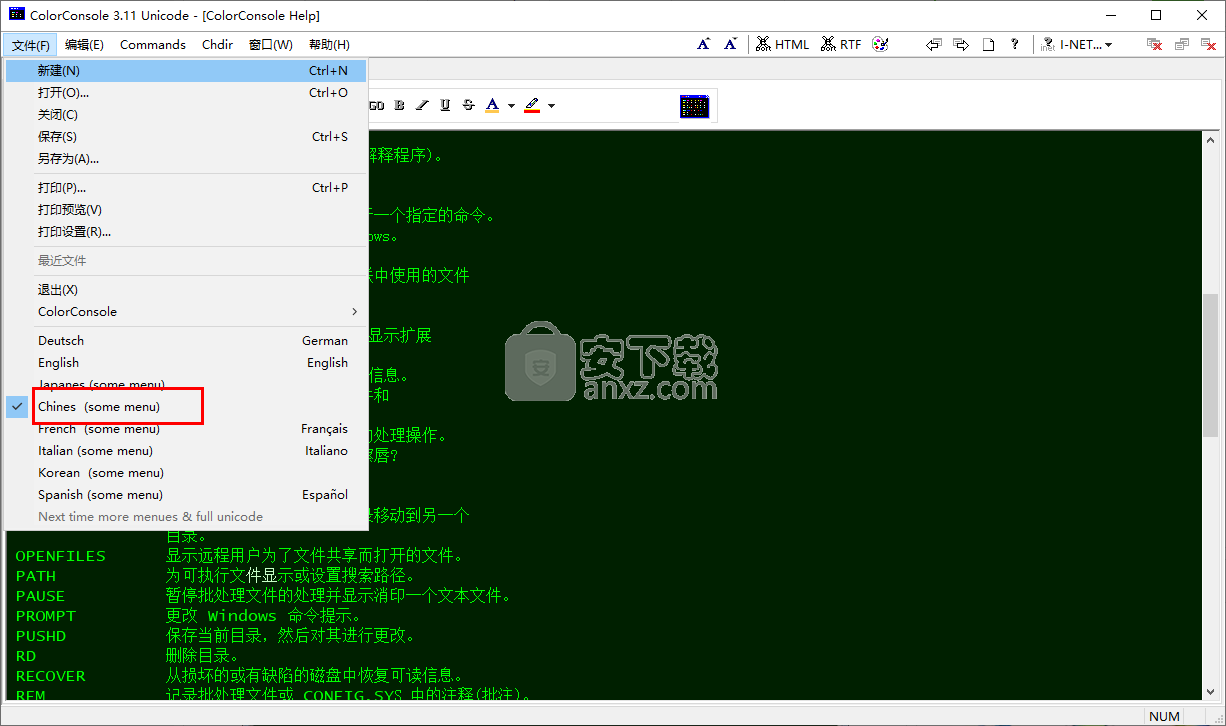This screenshot has height=726, width=1226.
Task: Switch language to Spanish
Action: coord(187,495)
